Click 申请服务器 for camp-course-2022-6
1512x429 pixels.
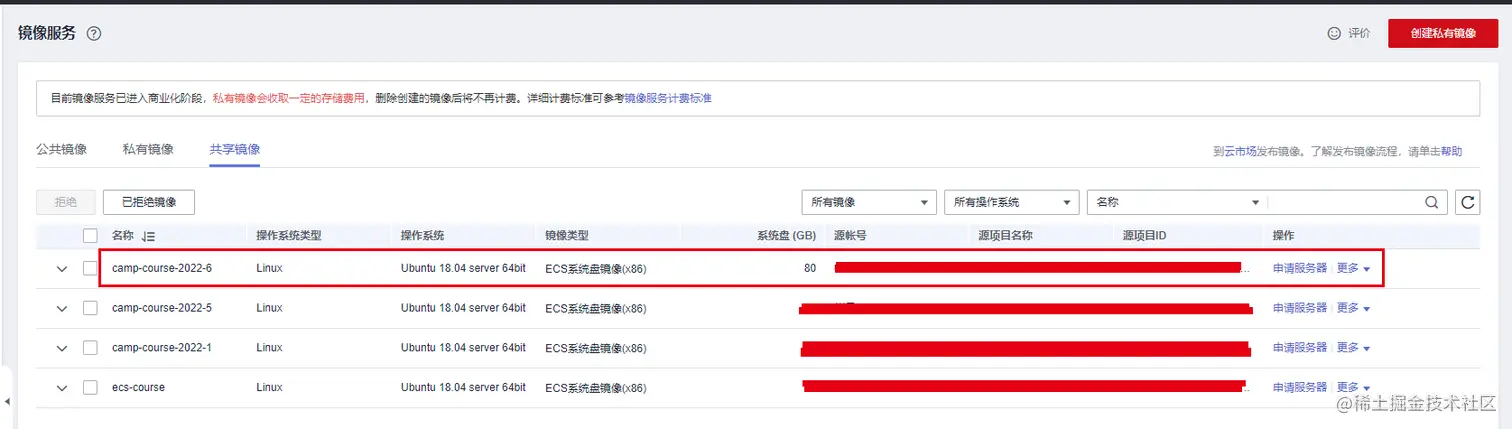click(x=1300, y=268)
